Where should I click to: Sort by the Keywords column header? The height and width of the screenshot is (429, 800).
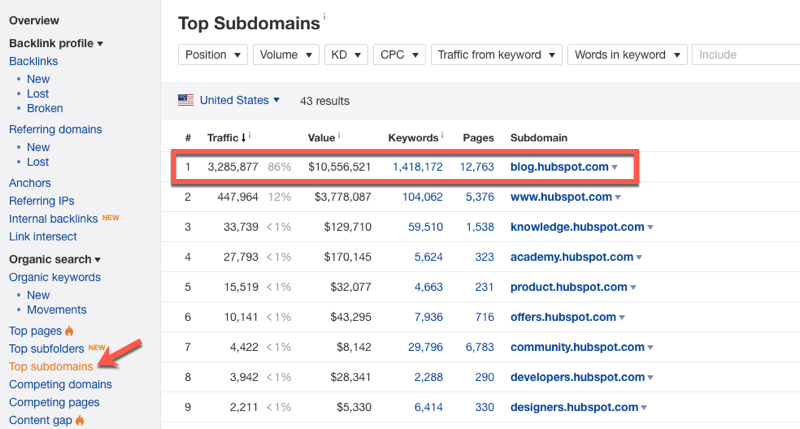413,138
